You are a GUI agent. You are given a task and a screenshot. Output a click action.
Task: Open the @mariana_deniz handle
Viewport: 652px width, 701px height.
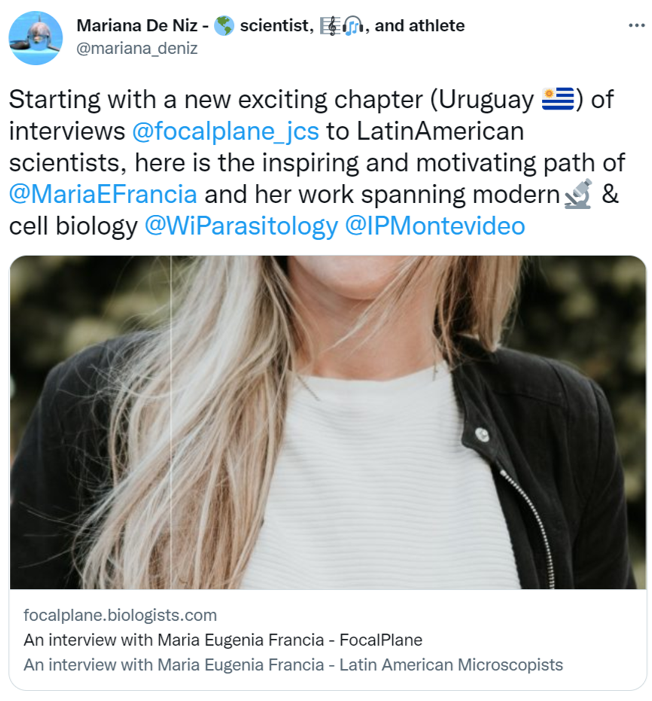point(137,48)
